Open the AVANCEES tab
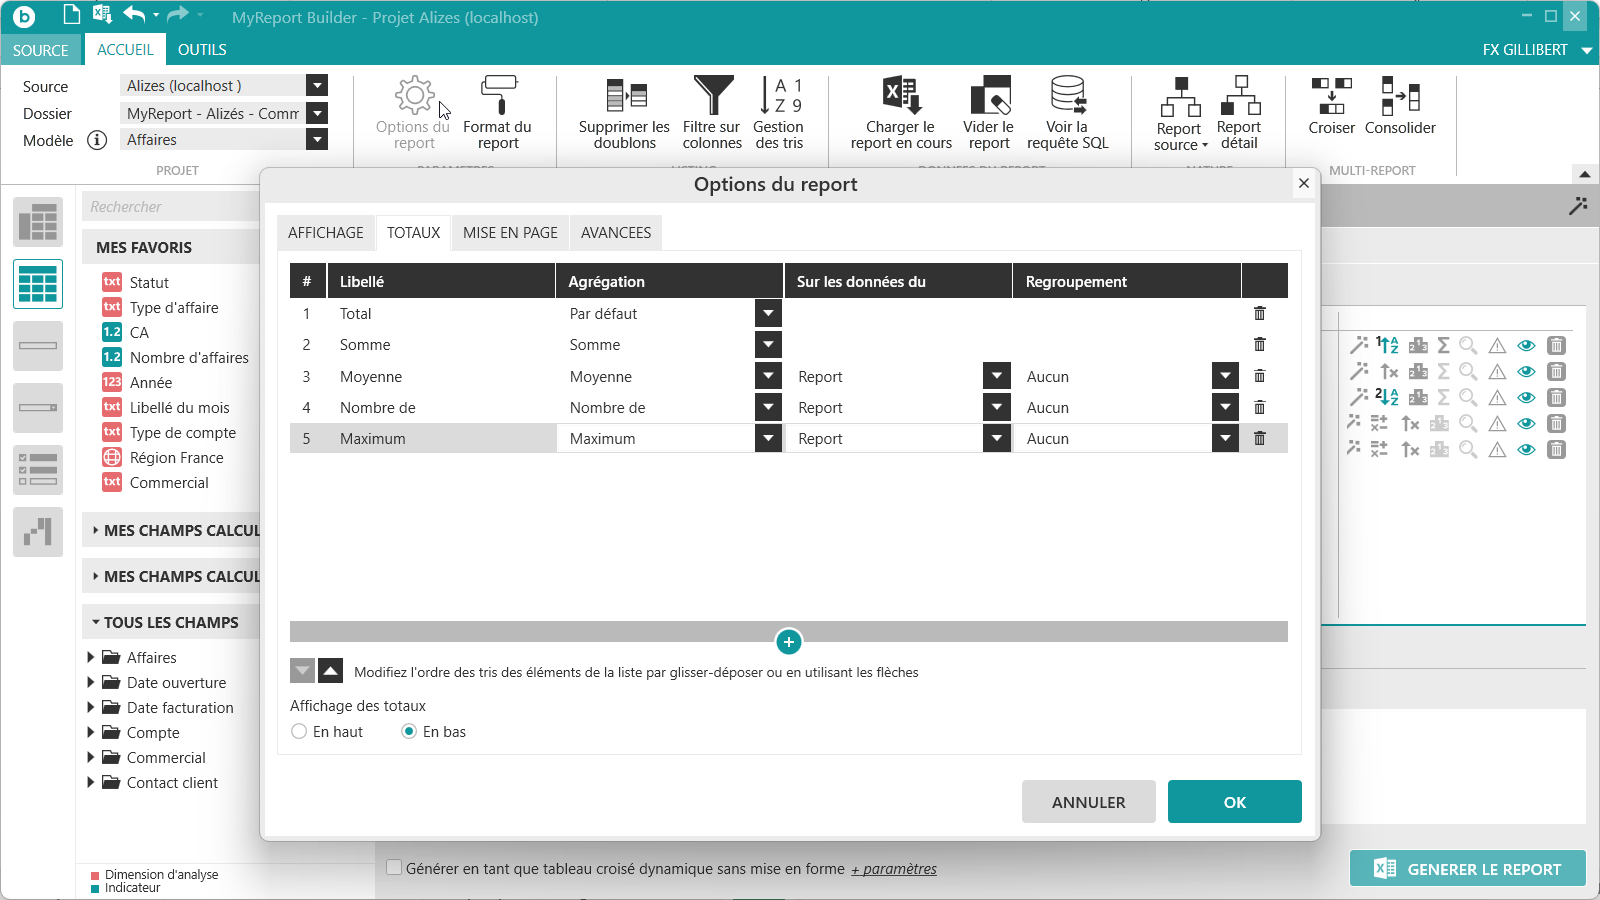 coord(616,233)
